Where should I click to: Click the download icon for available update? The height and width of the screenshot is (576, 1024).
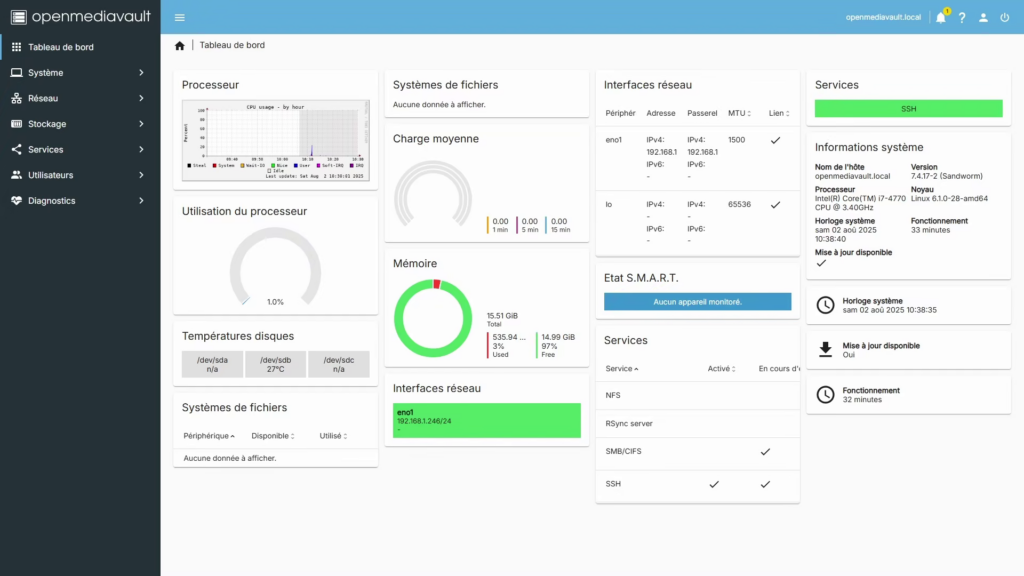(825, 349)
